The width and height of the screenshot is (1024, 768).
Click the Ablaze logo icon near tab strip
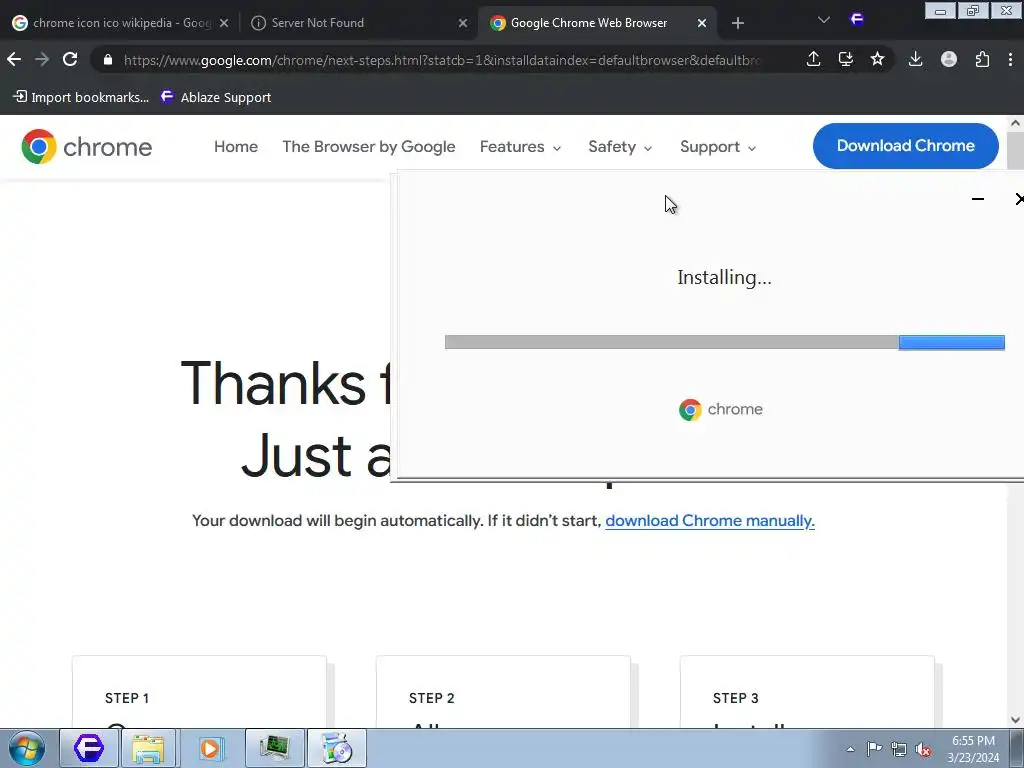tap(857, 20)
